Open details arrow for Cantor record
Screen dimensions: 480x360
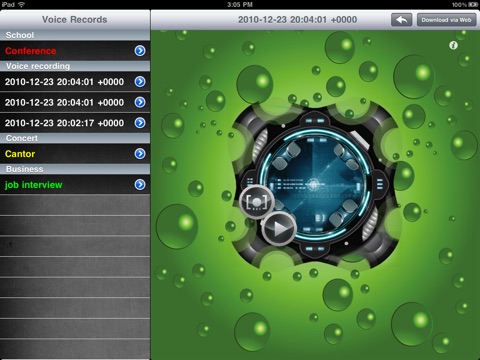tap(140, 154)
